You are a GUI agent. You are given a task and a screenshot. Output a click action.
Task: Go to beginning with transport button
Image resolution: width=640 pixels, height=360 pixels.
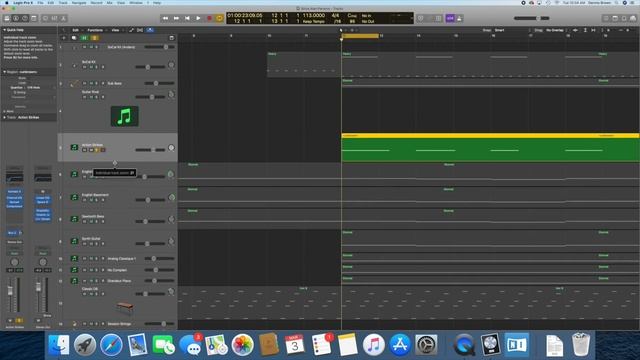[187, 18]
